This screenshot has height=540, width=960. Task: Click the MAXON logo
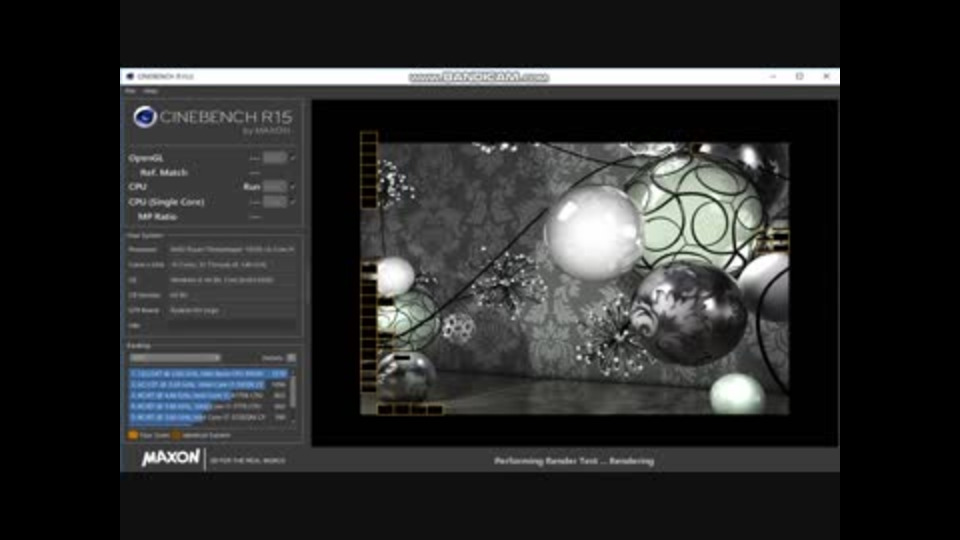pyautogui.click(x=171, y=458)
